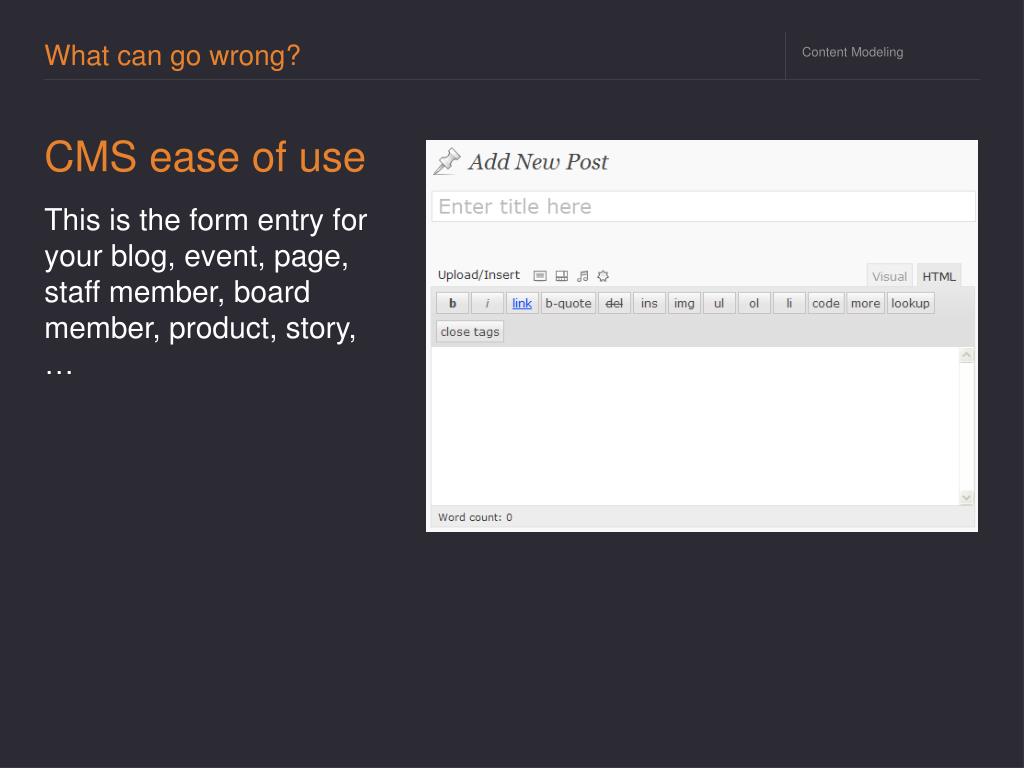Add a list item with li button
1024x768 pixels.
(x=789, y=303)
